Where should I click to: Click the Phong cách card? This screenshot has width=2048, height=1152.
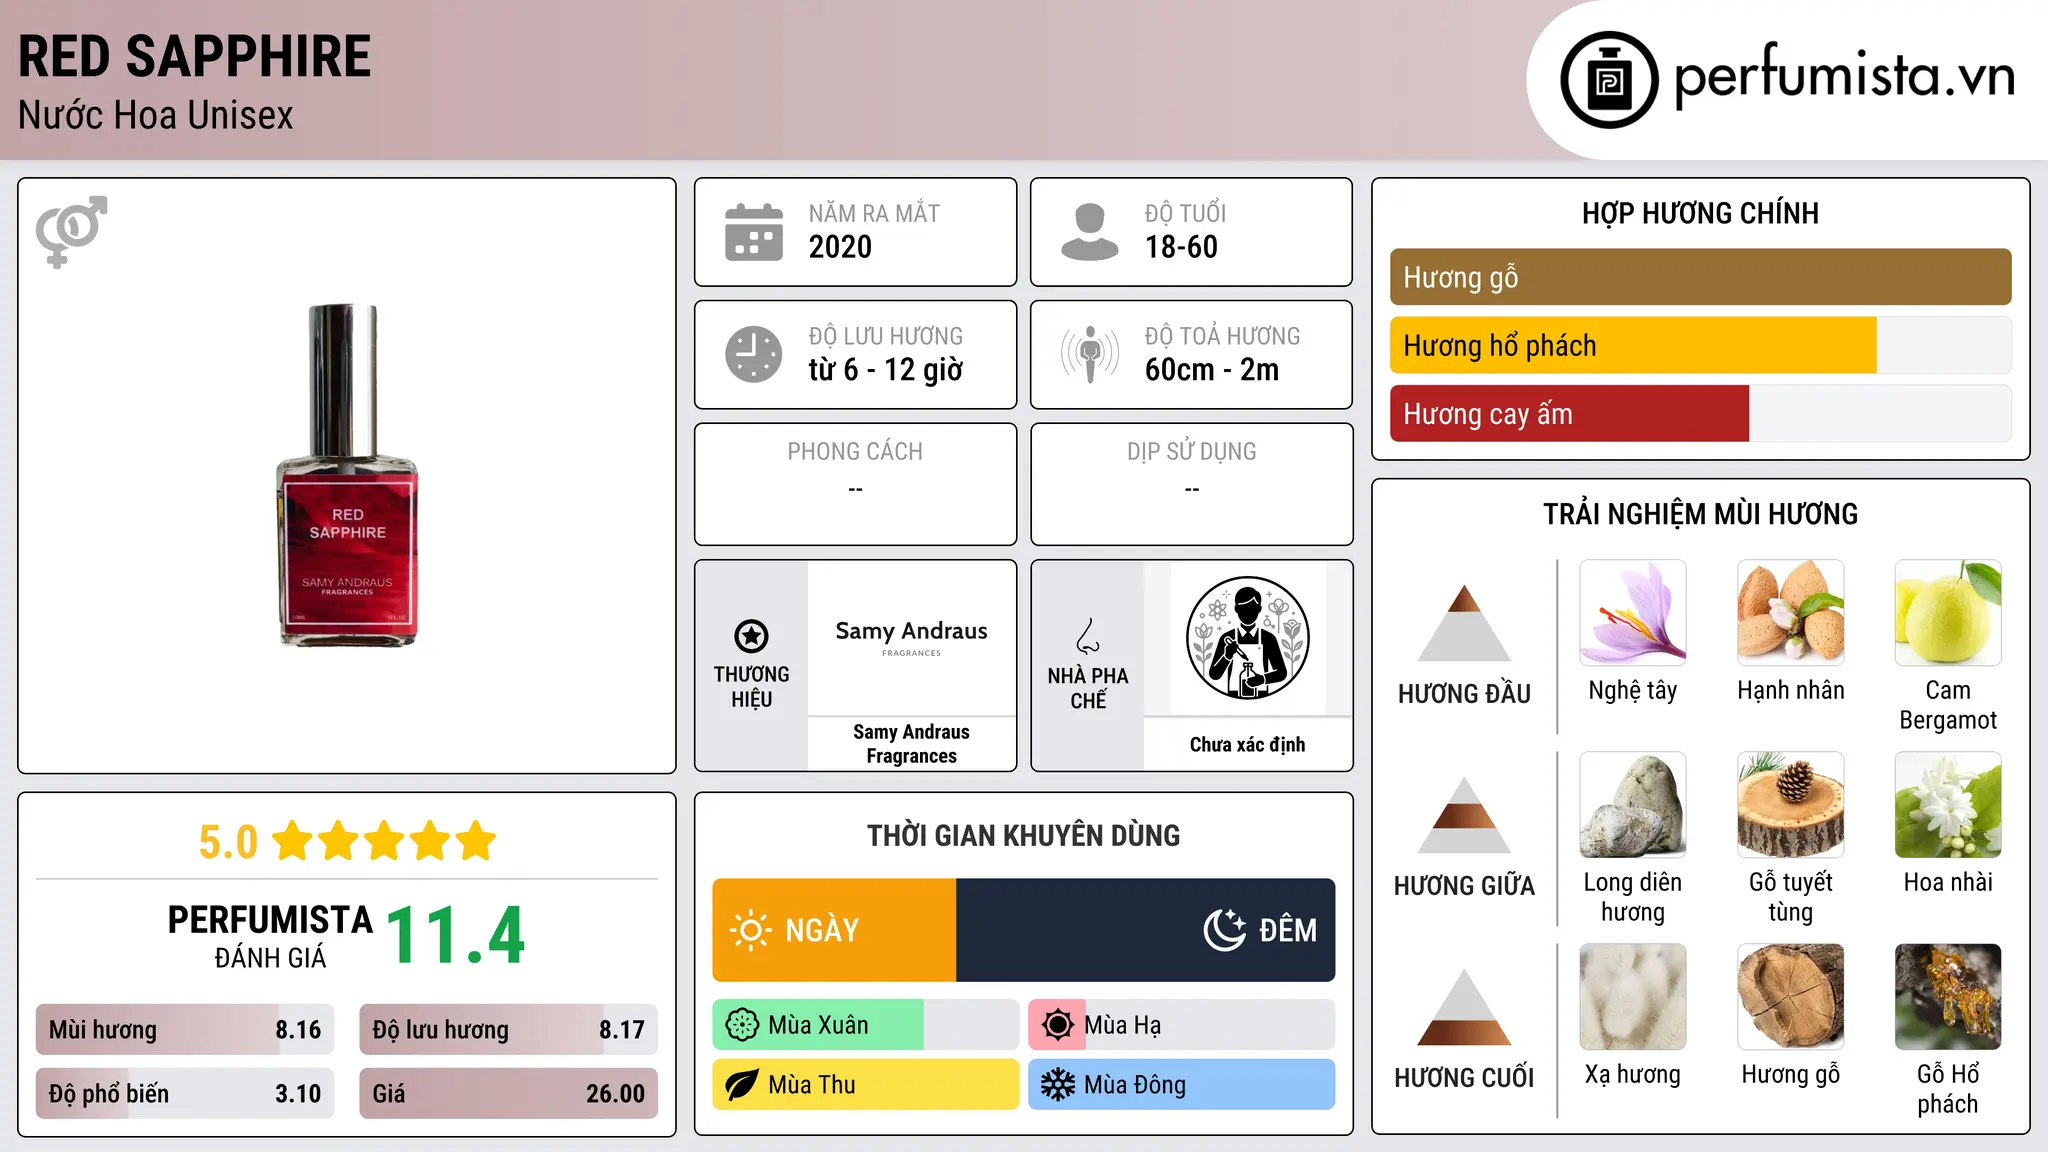point(855,484)
